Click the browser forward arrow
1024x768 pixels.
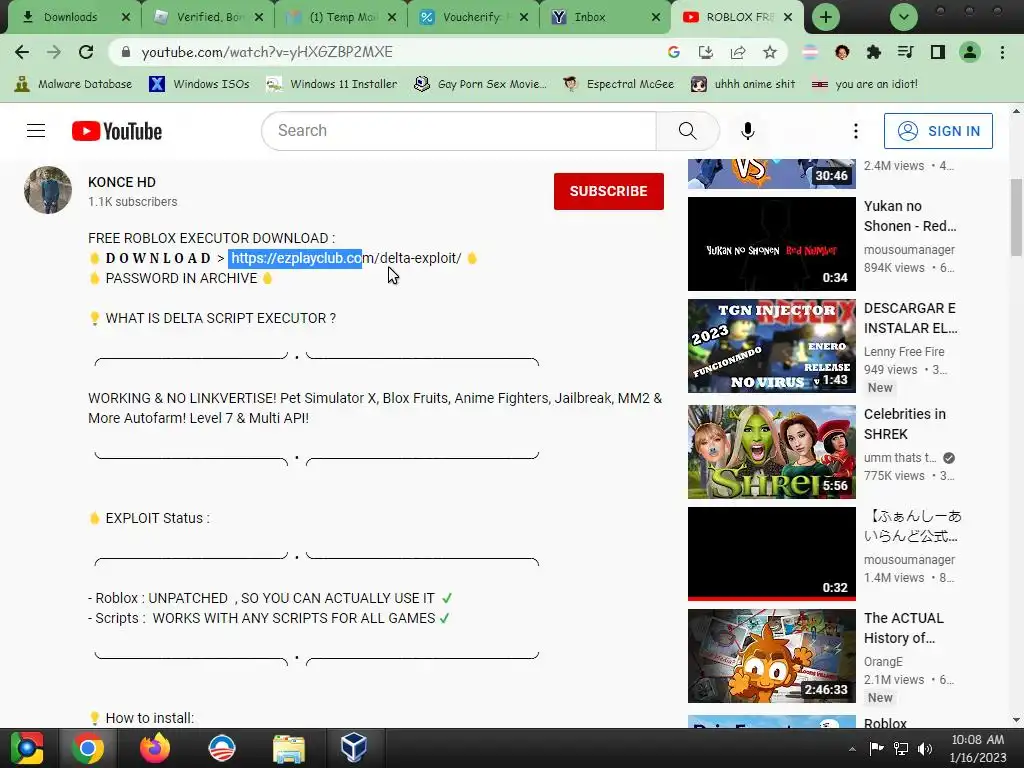pyautogui.click(x=54, y=52)
